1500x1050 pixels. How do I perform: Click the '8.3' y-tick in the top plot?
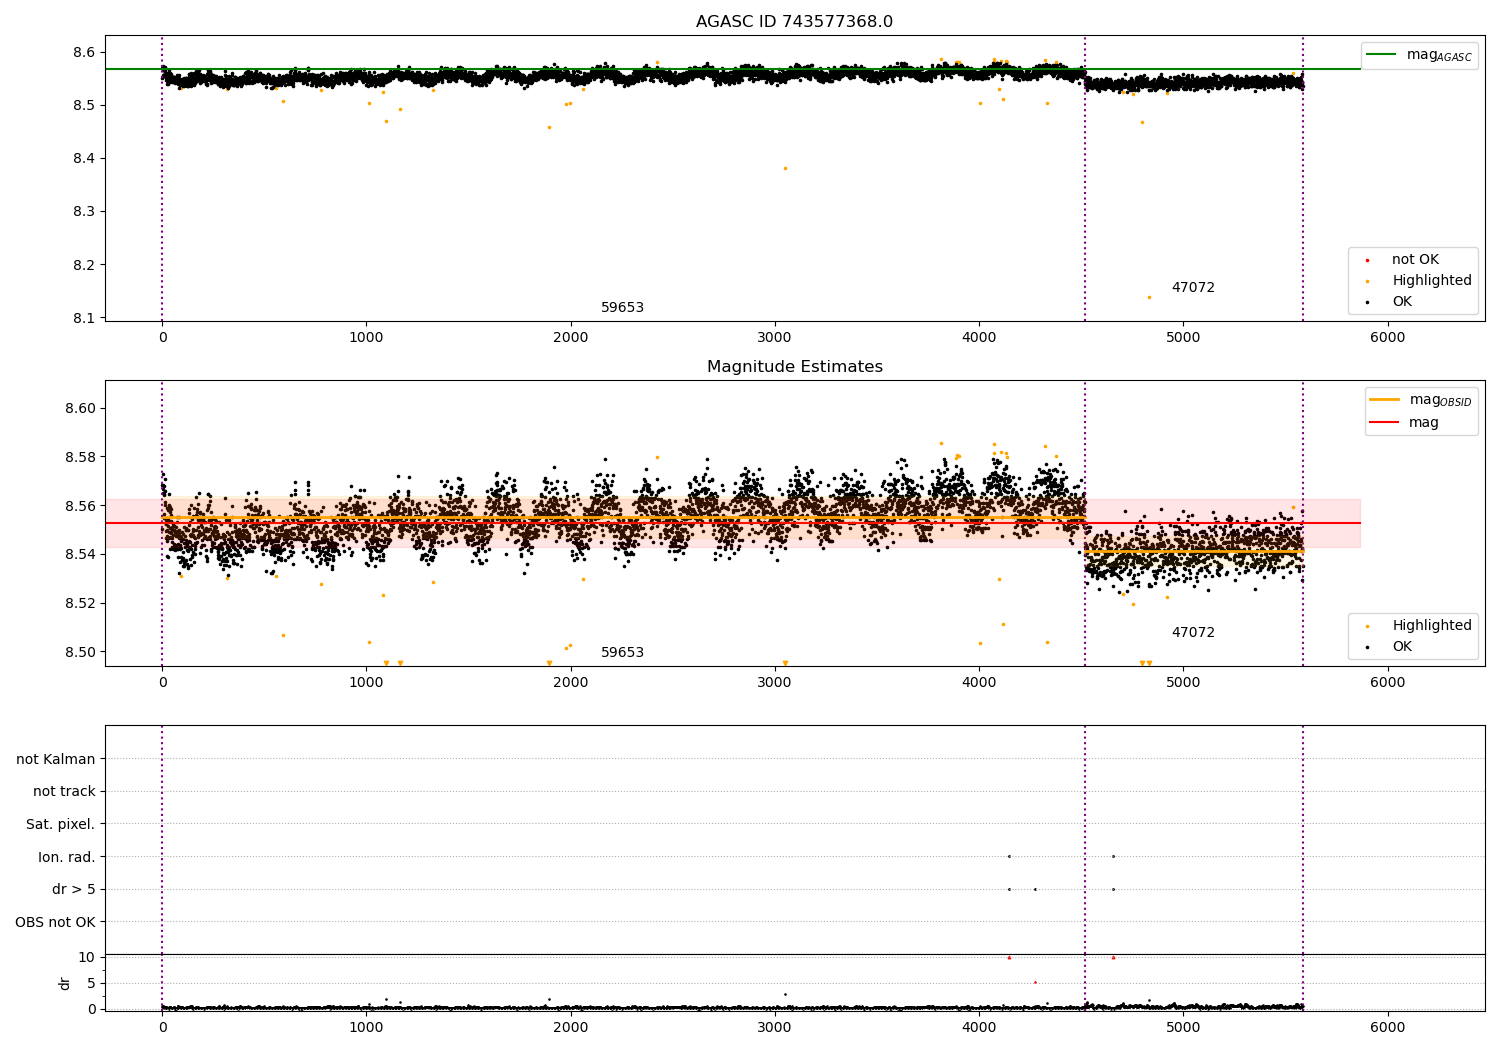(x=84, y=212)
